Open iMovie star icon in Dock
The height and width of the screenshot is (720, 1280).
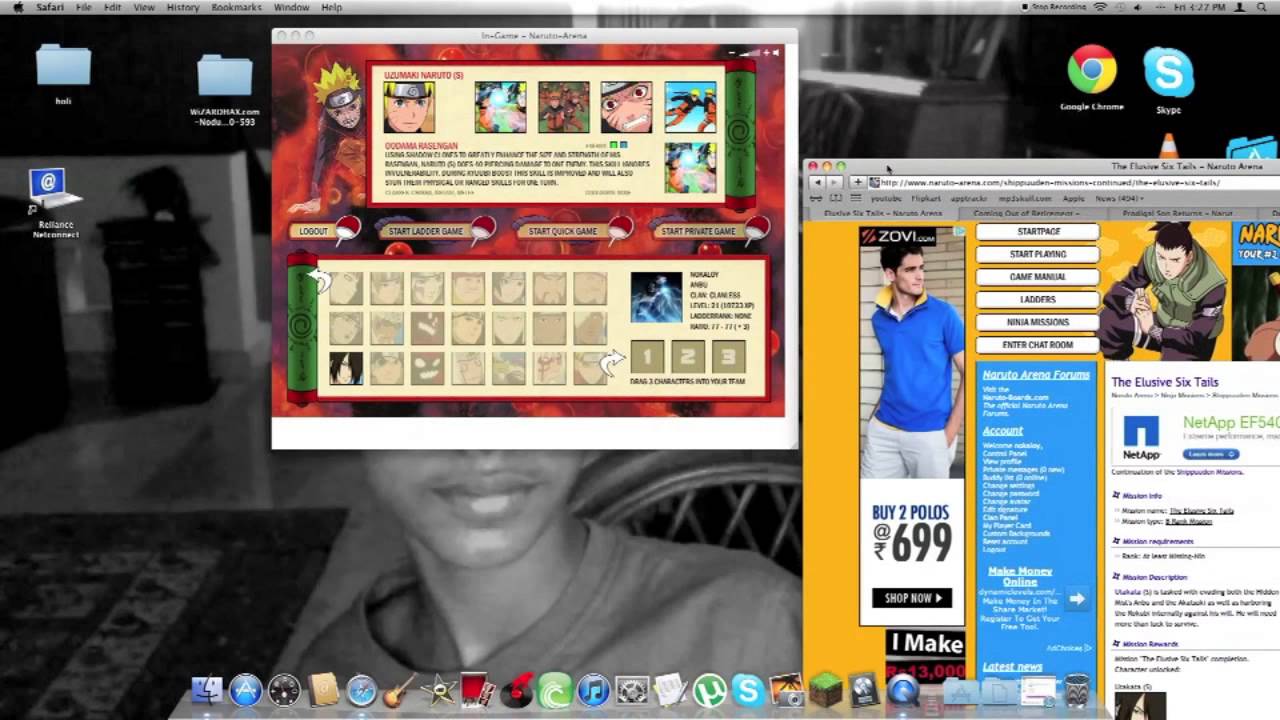pyautogui.click(x=438, y=690)
